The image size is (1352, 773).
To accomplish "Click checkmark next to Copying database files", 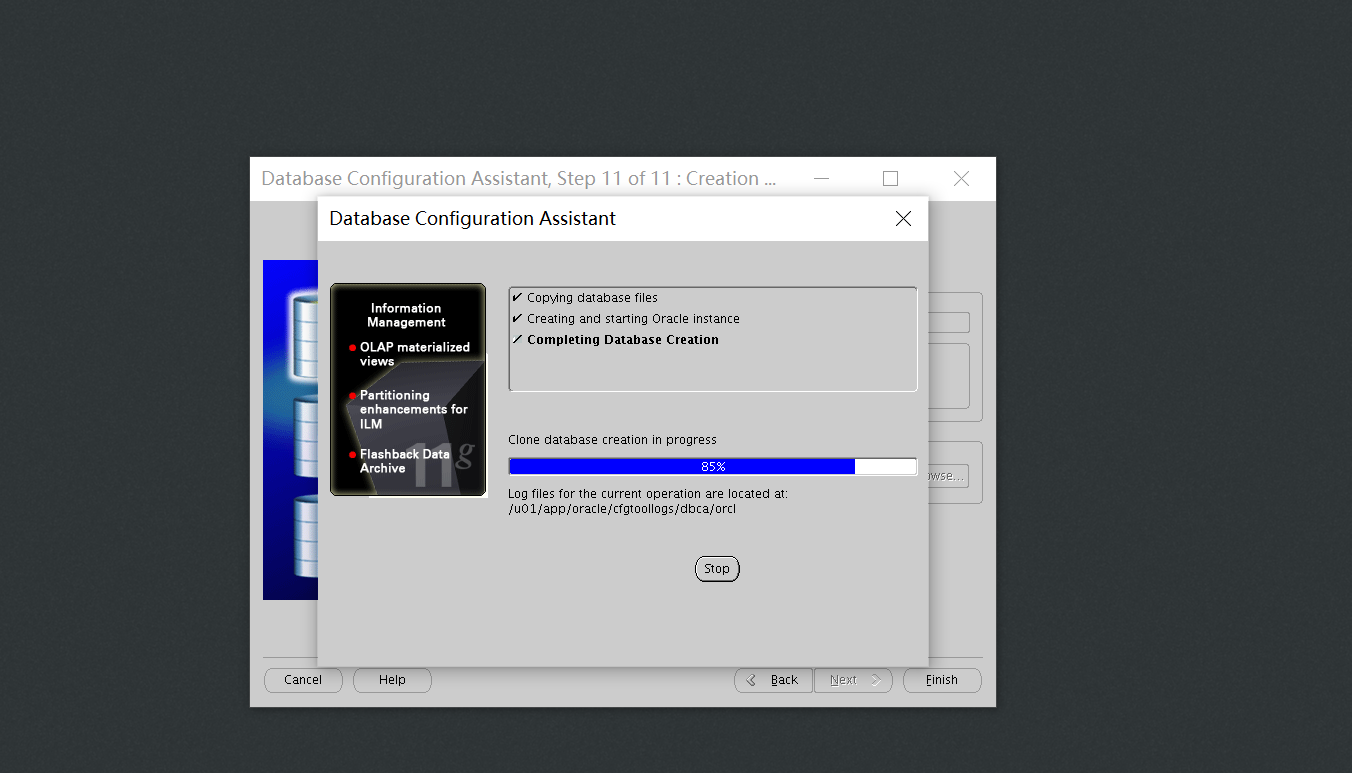I will point(517,297).
